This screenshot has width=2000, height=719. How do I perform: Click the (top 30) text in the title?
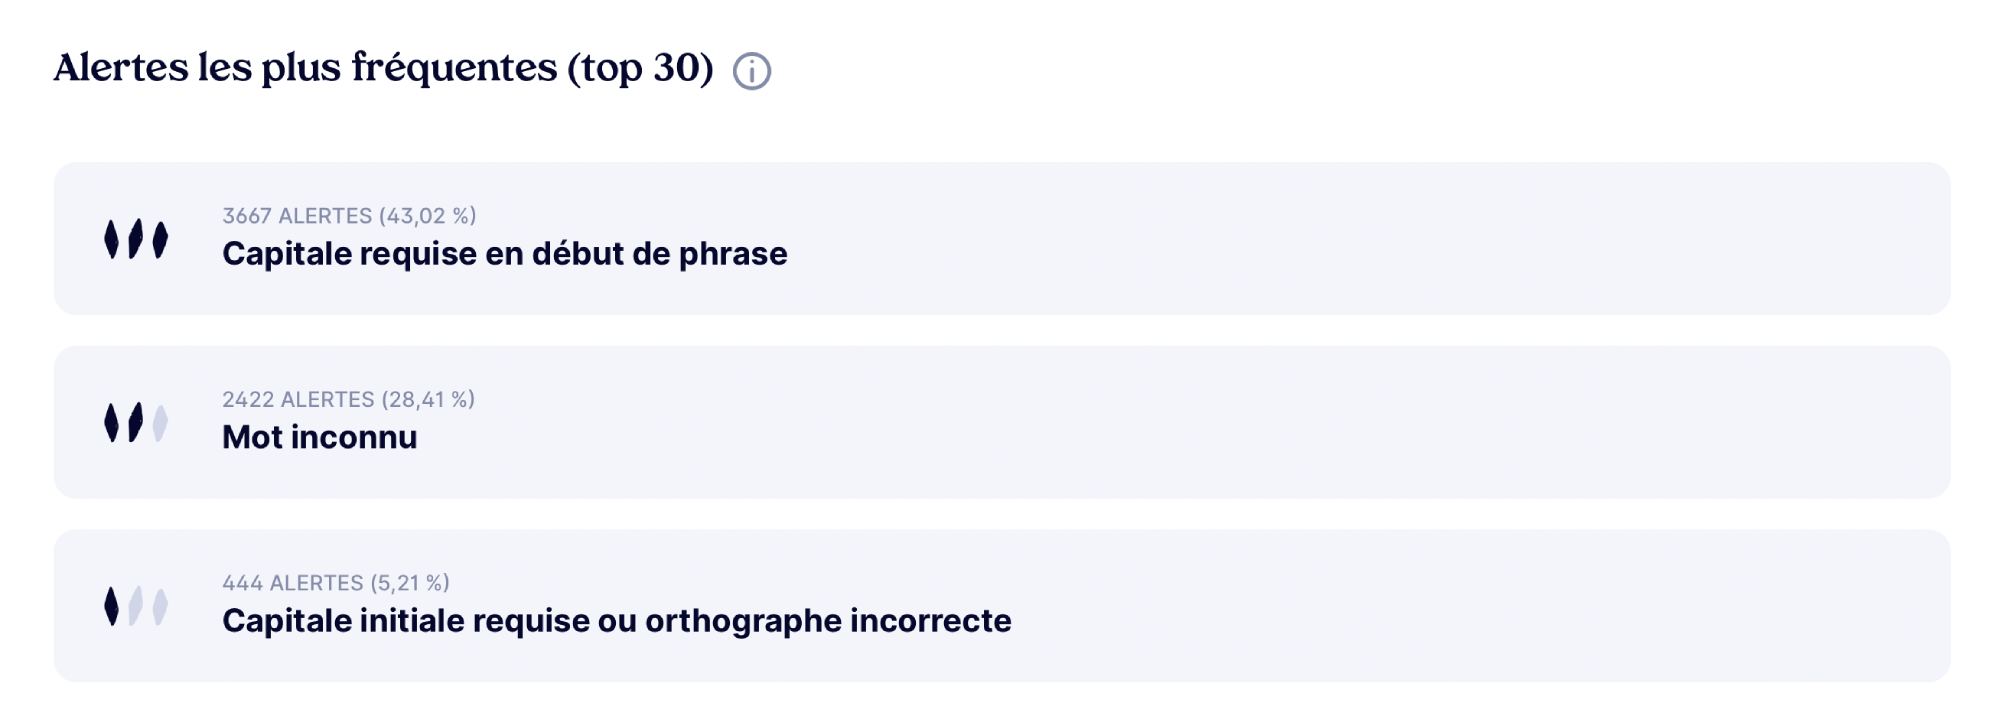pos(640,67)
